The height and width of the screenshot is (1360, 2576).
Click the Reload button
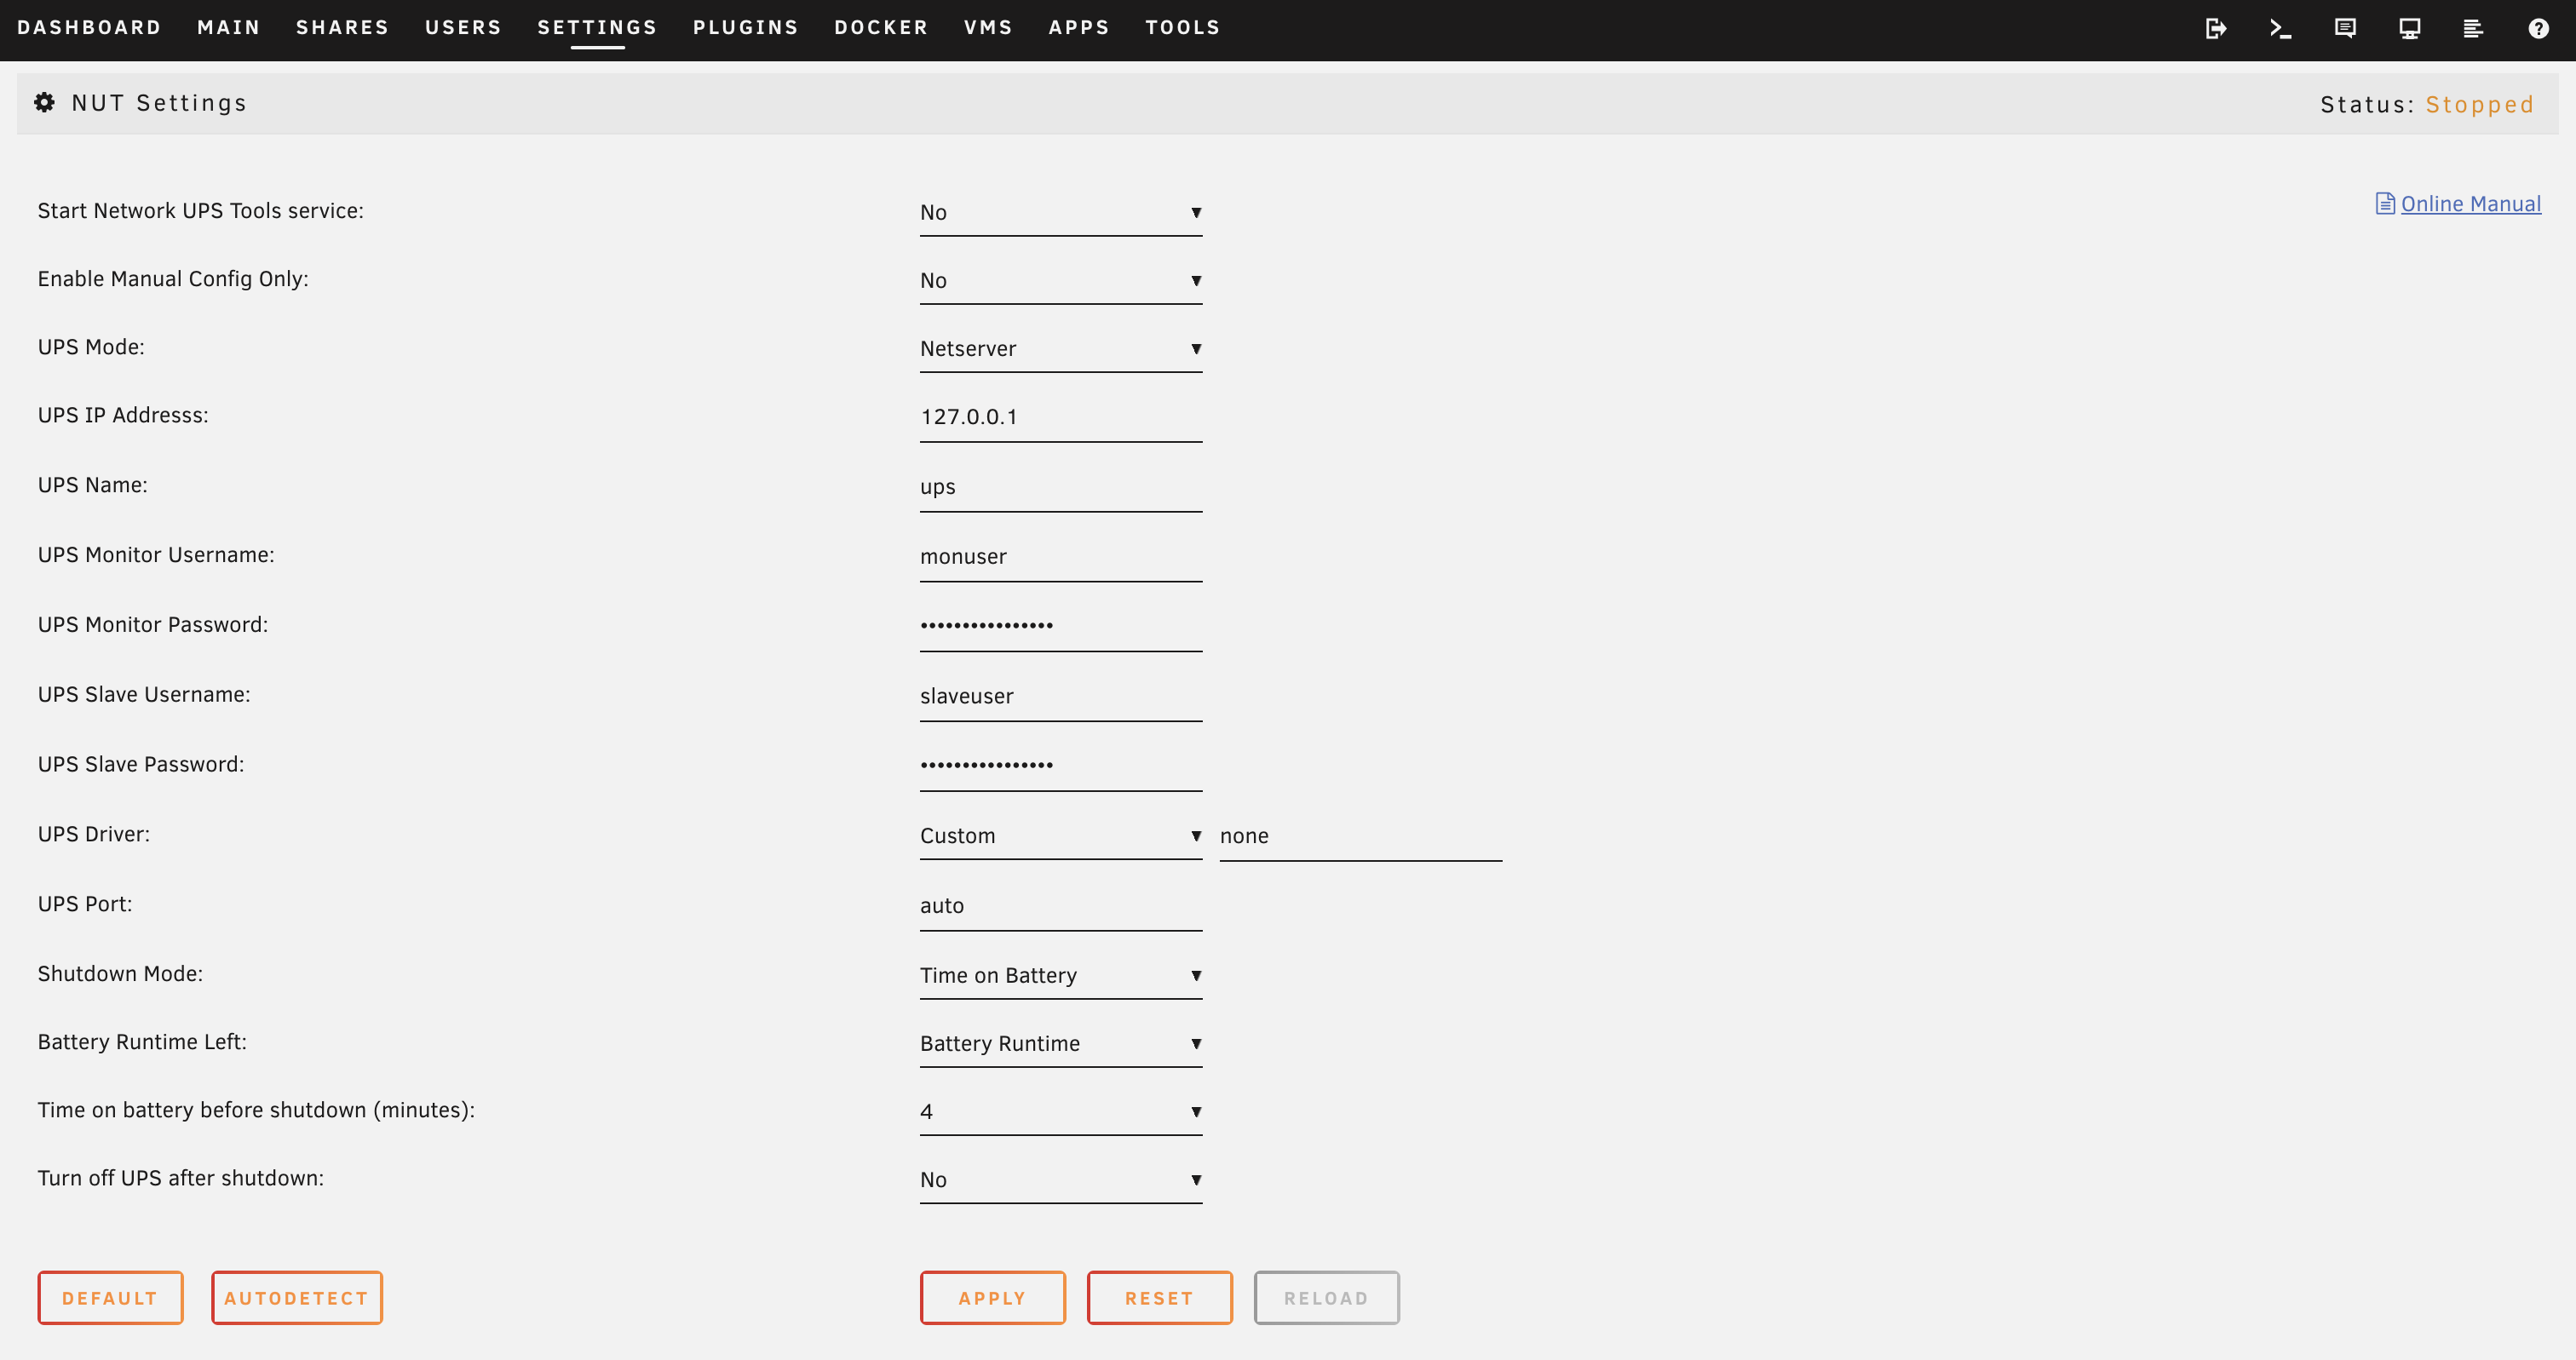click(1327, 1298)
